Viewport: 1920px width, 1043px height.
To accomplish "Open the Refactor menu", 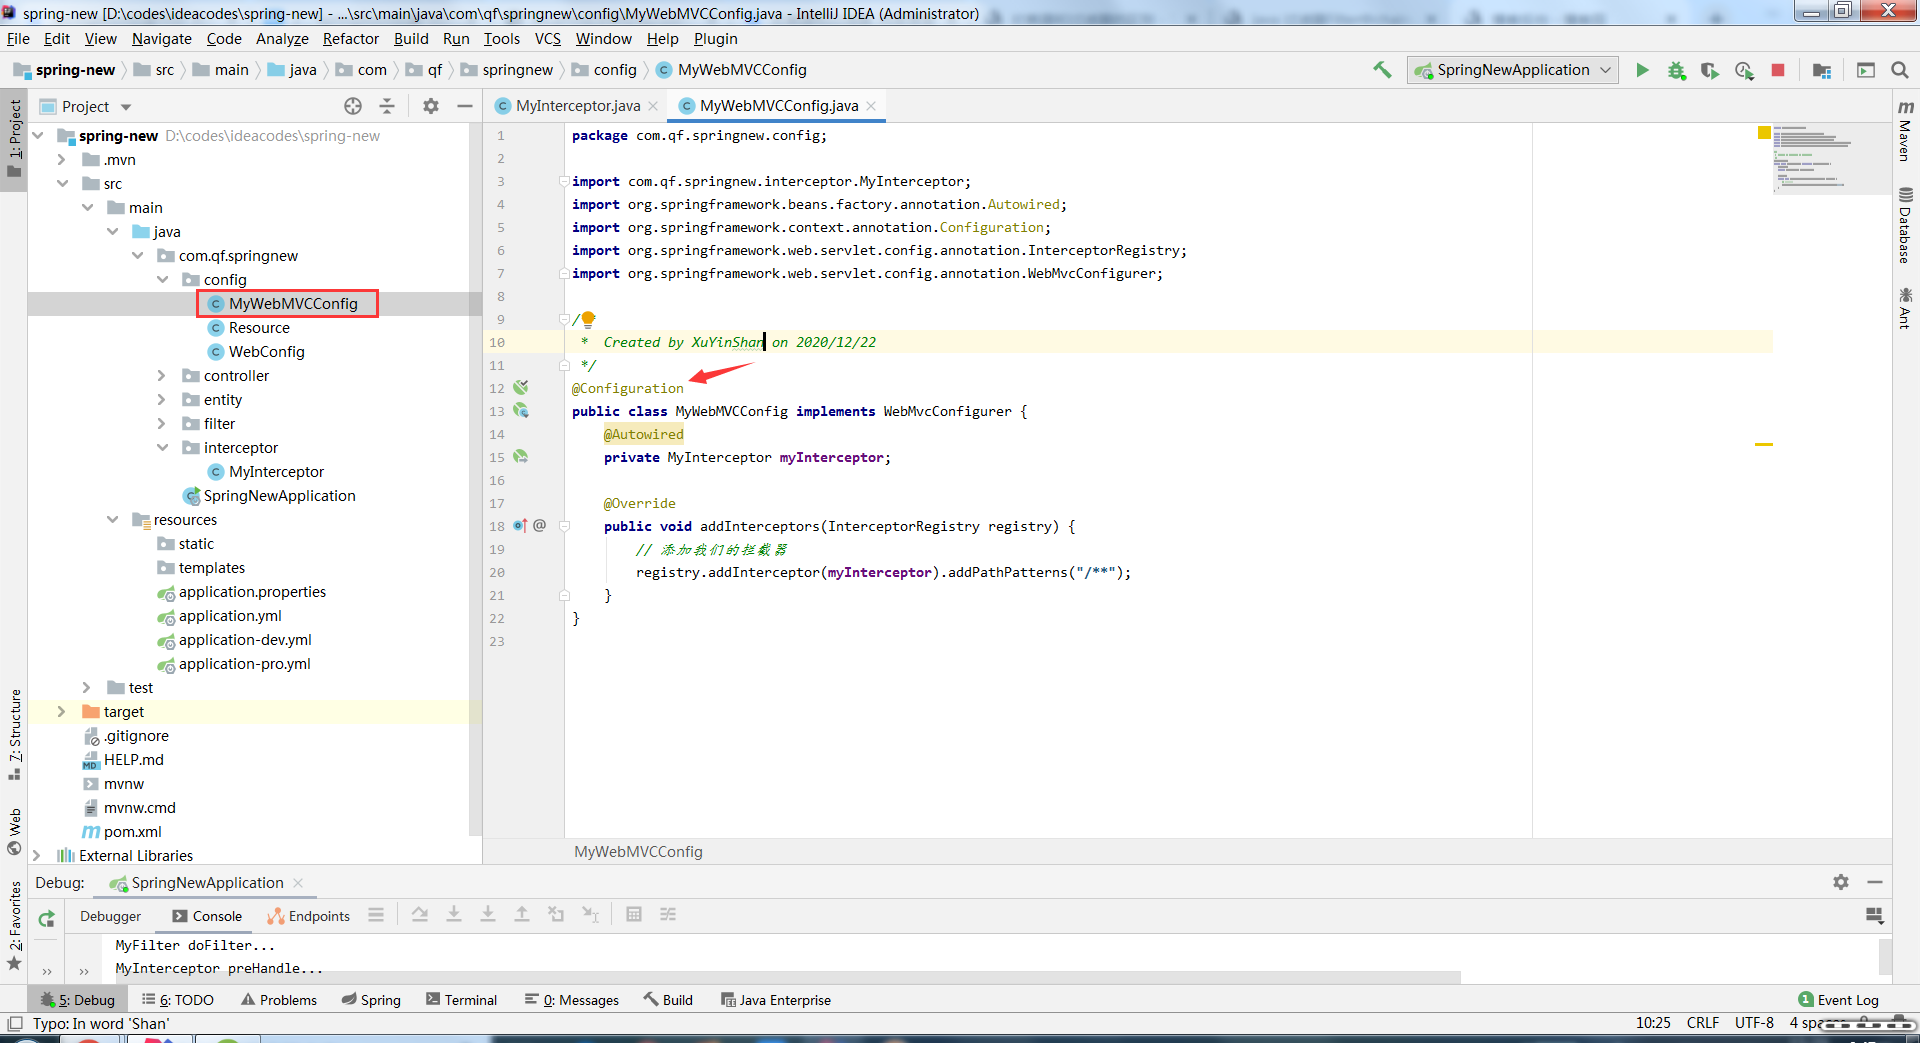I will click(x=350, y=39).
